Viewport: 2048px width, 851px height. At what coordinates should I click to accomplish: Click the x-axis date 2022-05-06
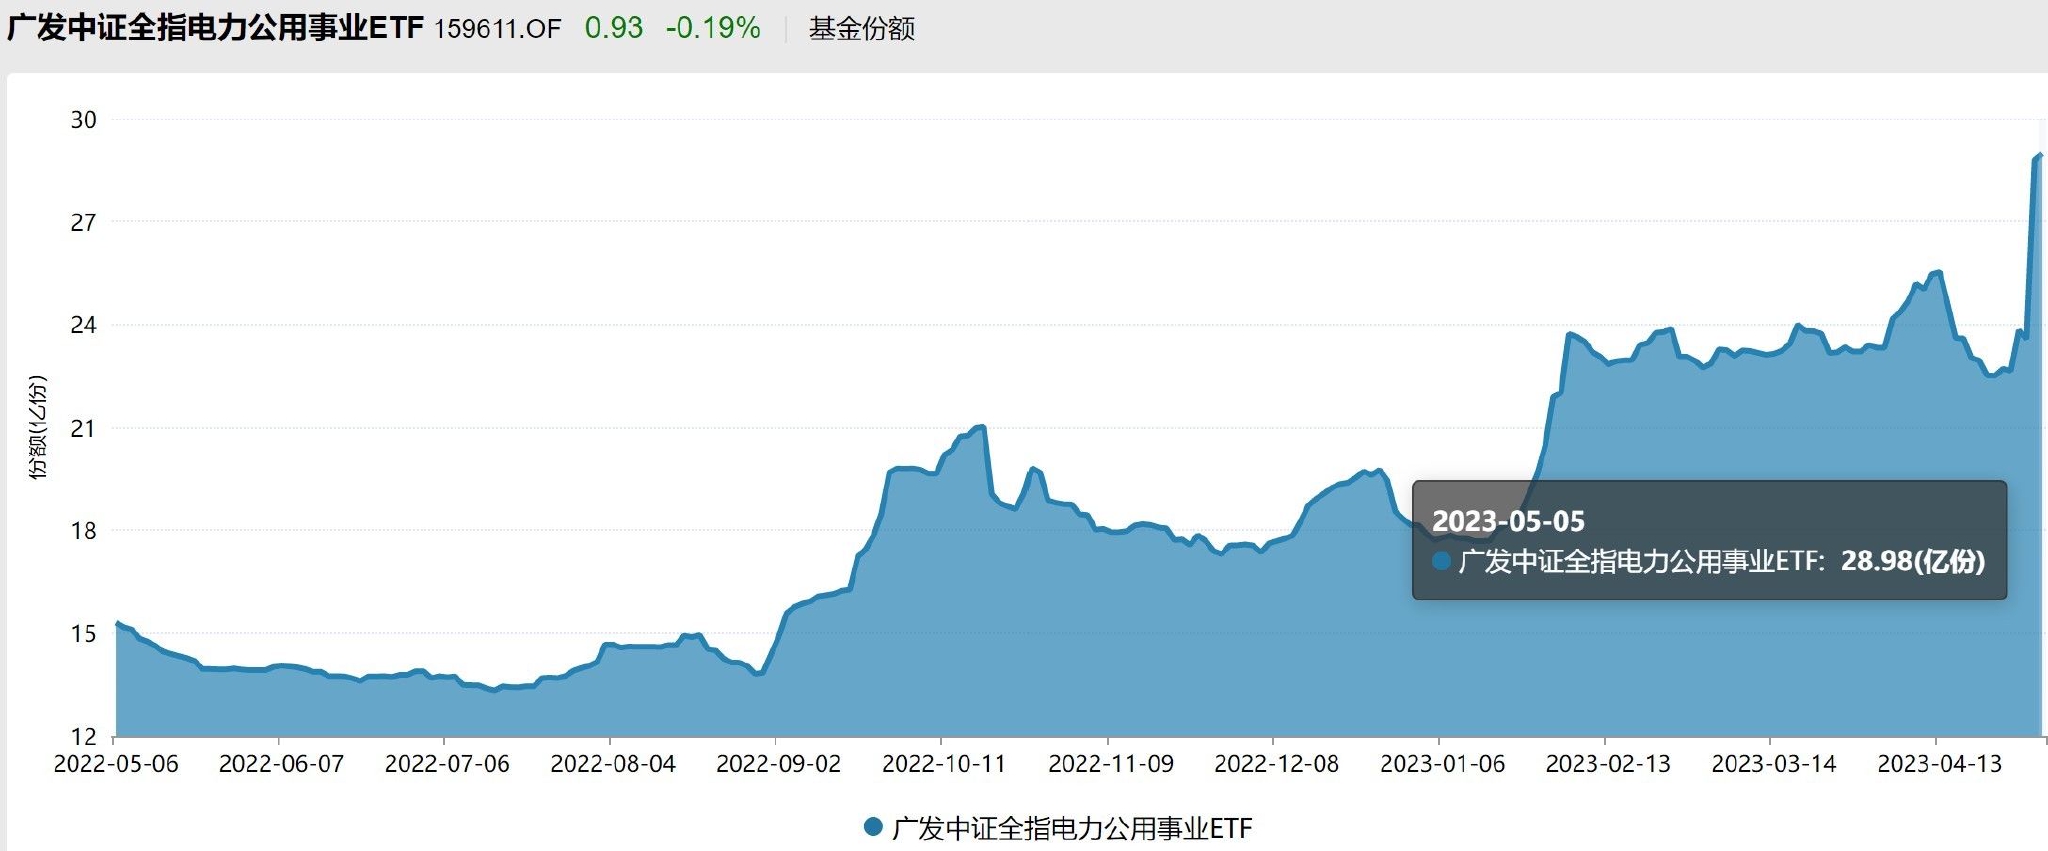tap(116, 764)
